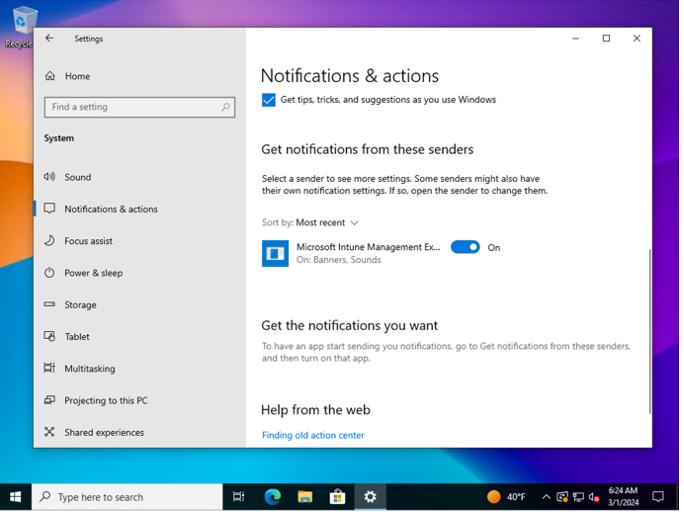684x516 pixels.
Task: Open Power & sleep settings
Action: pos(93,273)
